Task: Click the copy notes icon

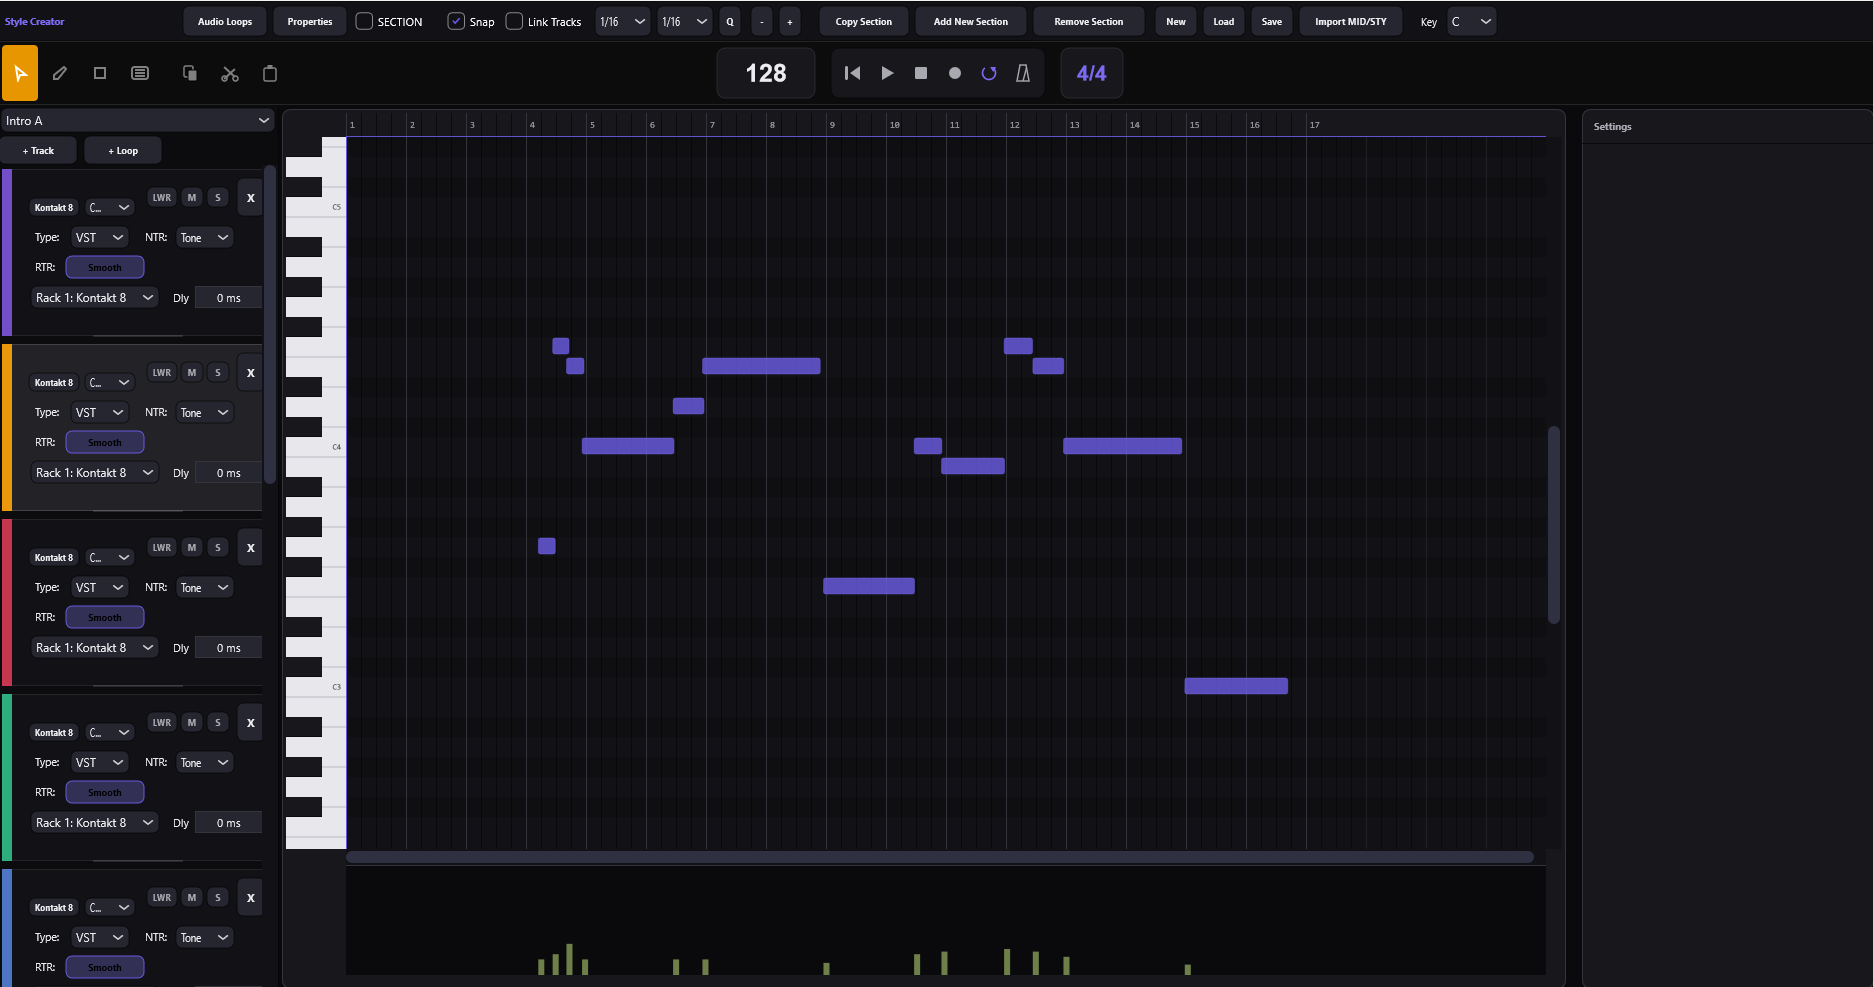Action: click(x=189, y=73)
